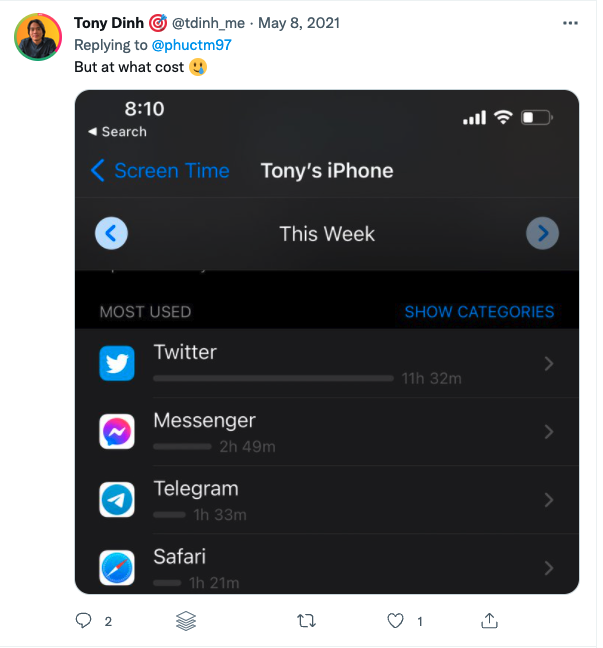The width and height of the screenshot is (603, 648).
Task: Like the tweet with heart icon
Action: 397,621
